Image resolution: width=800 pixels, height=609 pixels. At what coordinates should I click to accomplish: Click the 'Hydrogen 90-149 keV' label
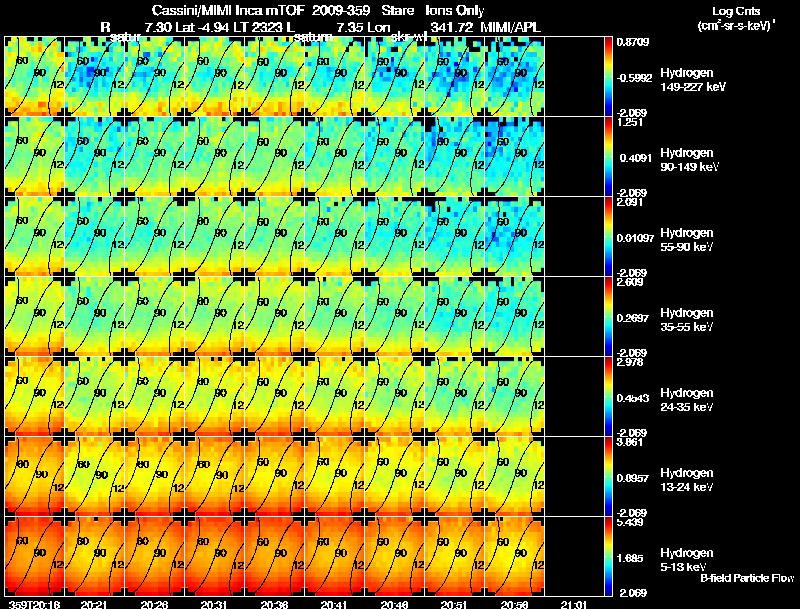click(x=690, y=160)
